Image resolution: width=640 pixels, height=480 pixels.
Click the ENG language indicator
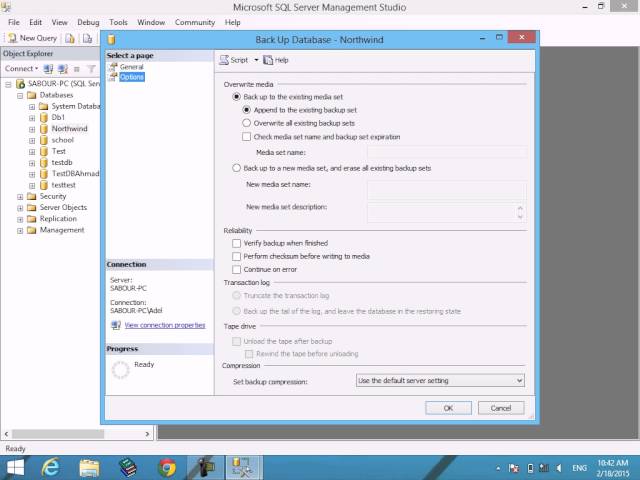[580, 468]
